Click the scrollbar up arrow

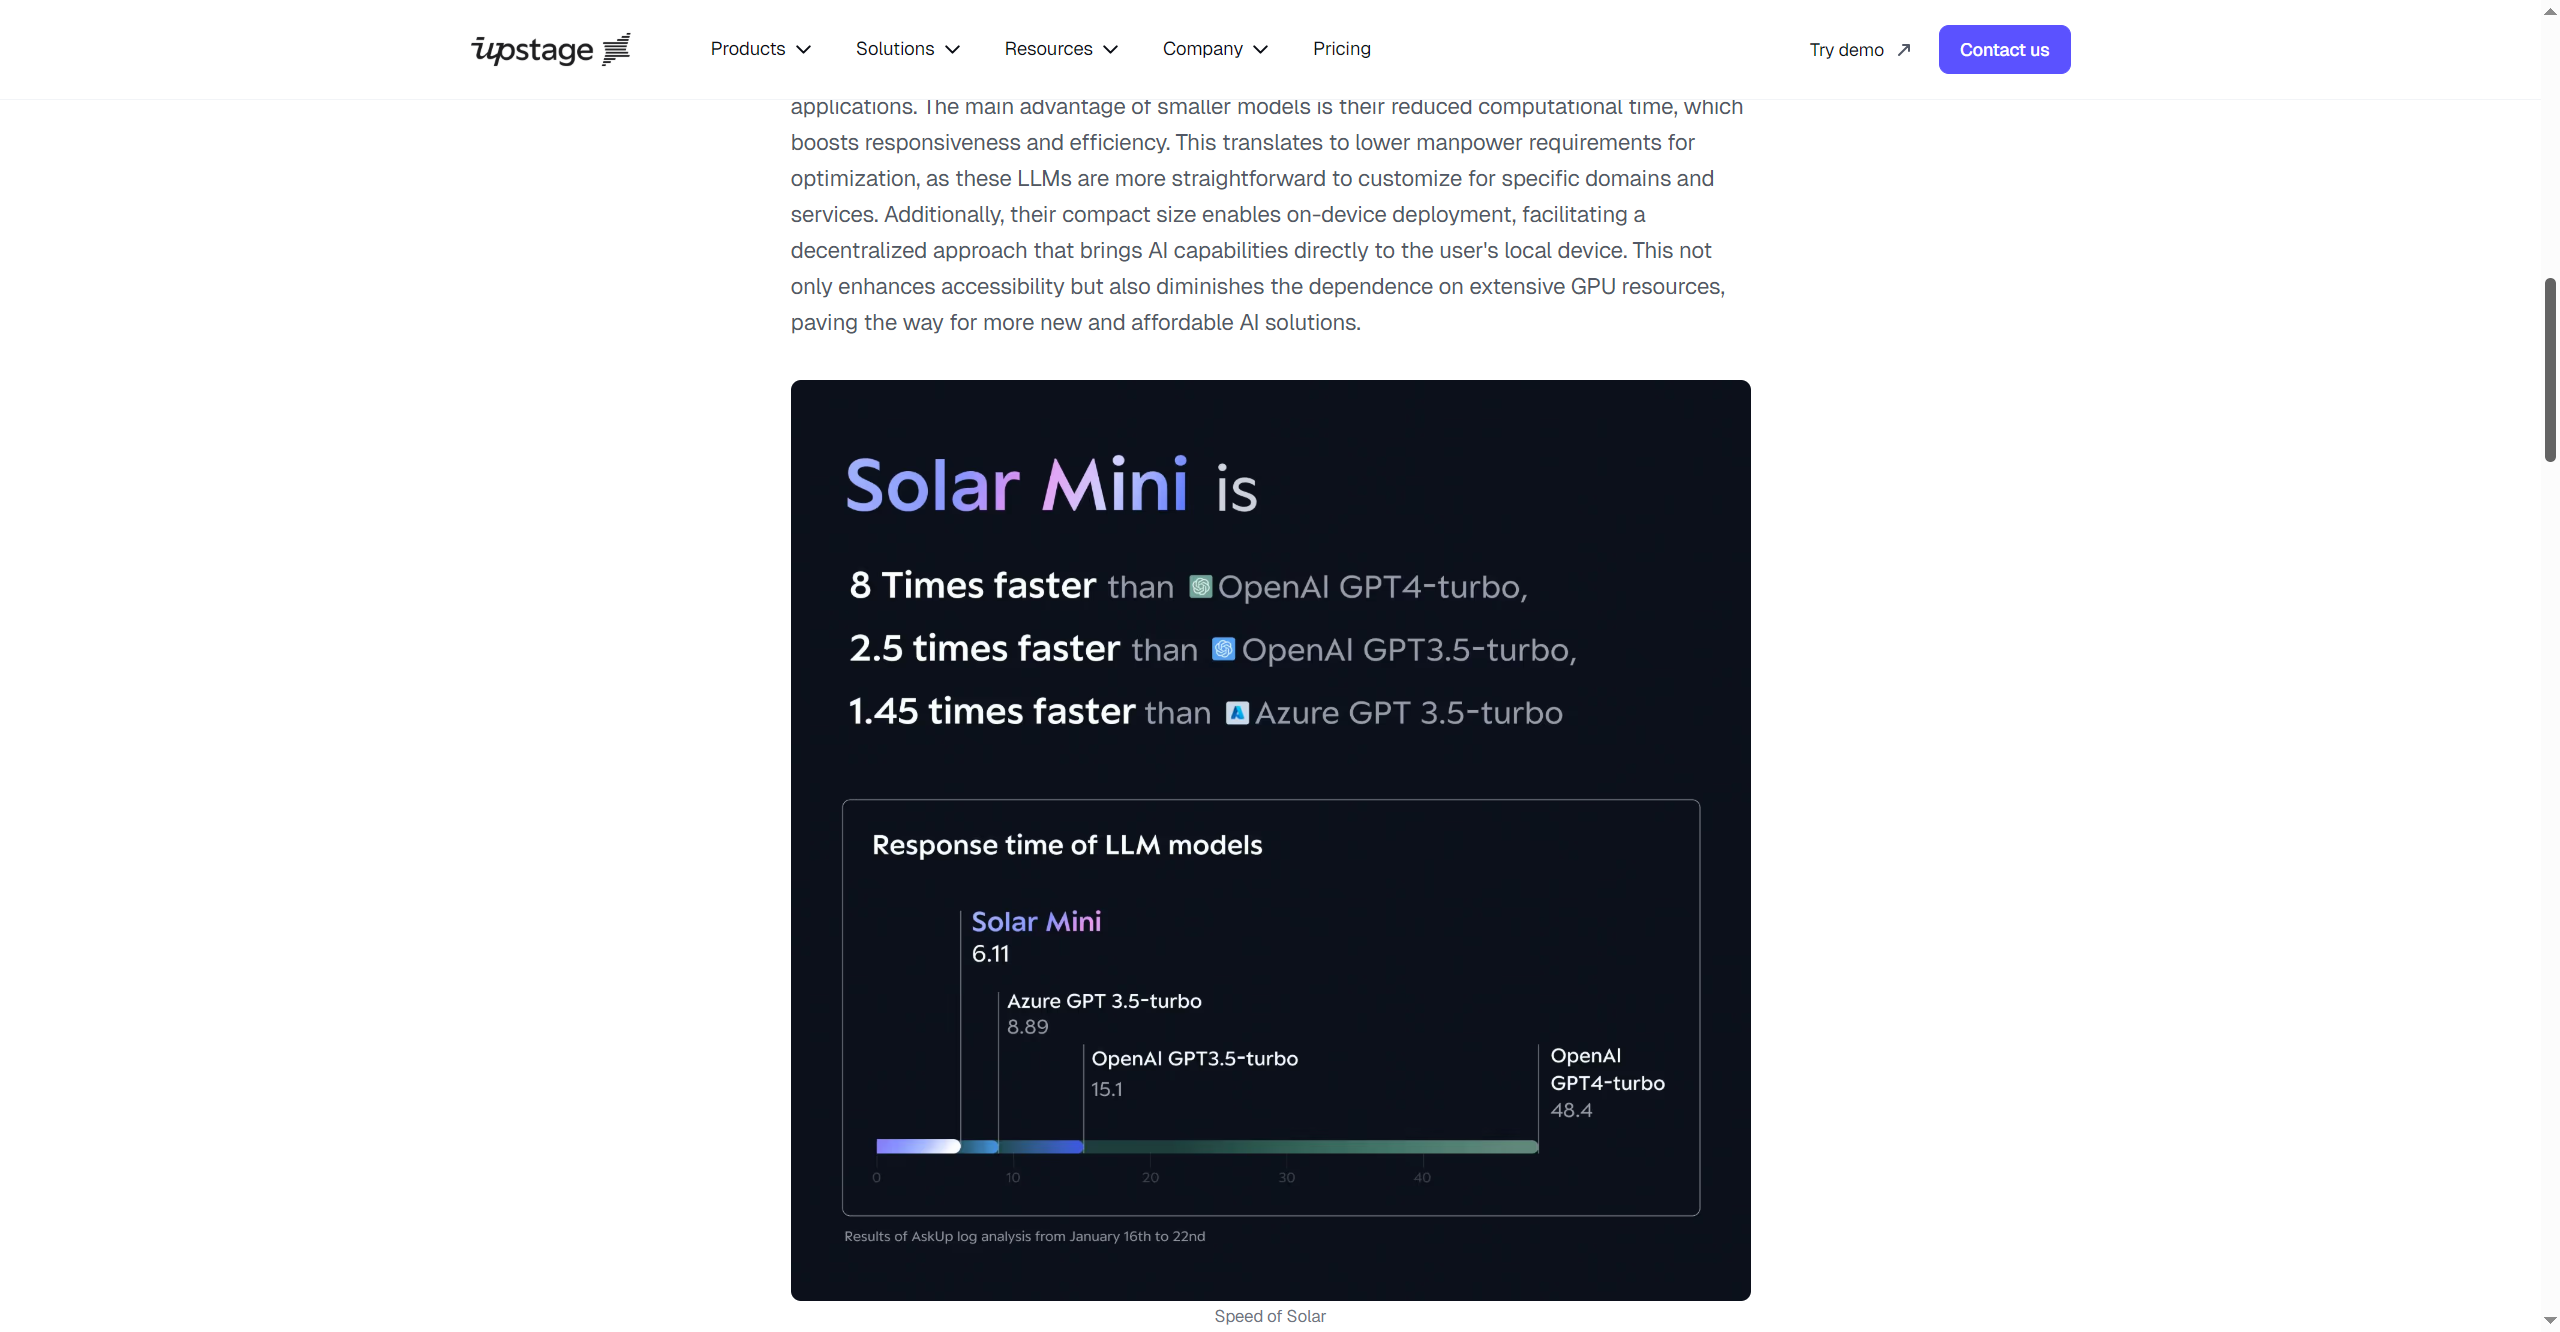pyautogui.click(x=2550, y=11)
